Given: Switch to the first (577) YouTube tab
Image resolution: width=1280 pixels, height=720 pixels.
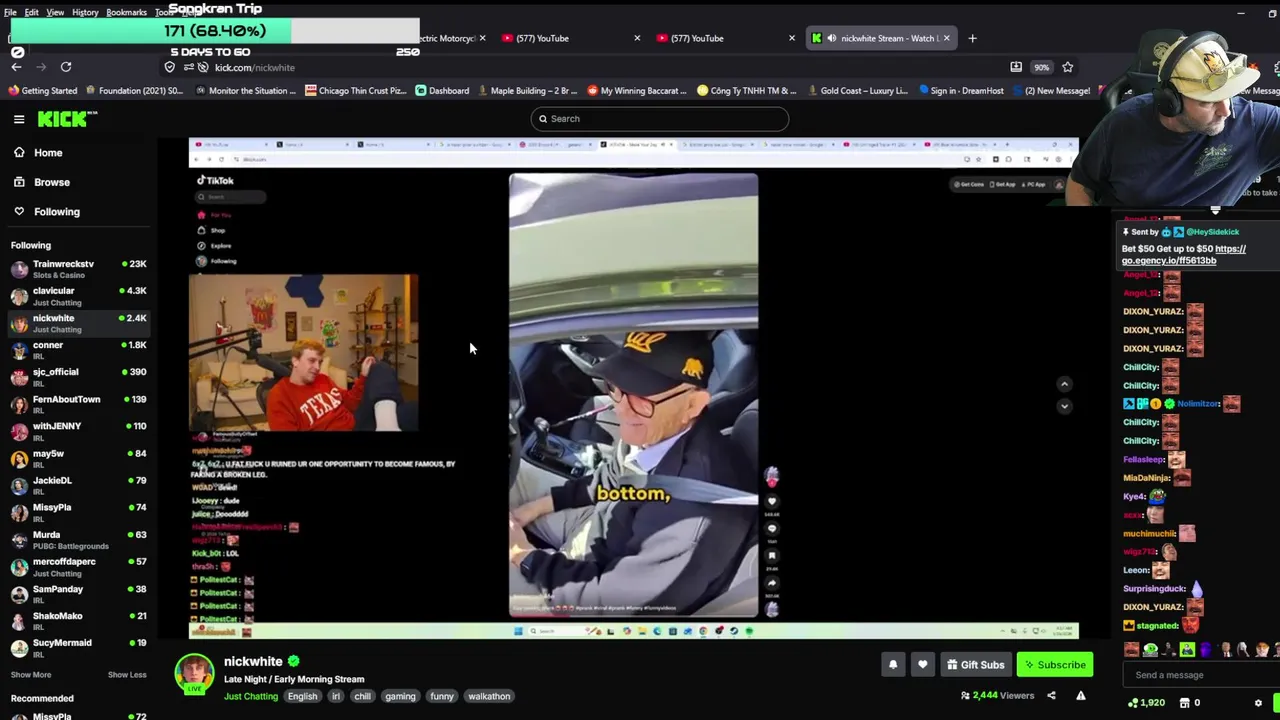Looking at the screenshot, I should click(569, 38).
